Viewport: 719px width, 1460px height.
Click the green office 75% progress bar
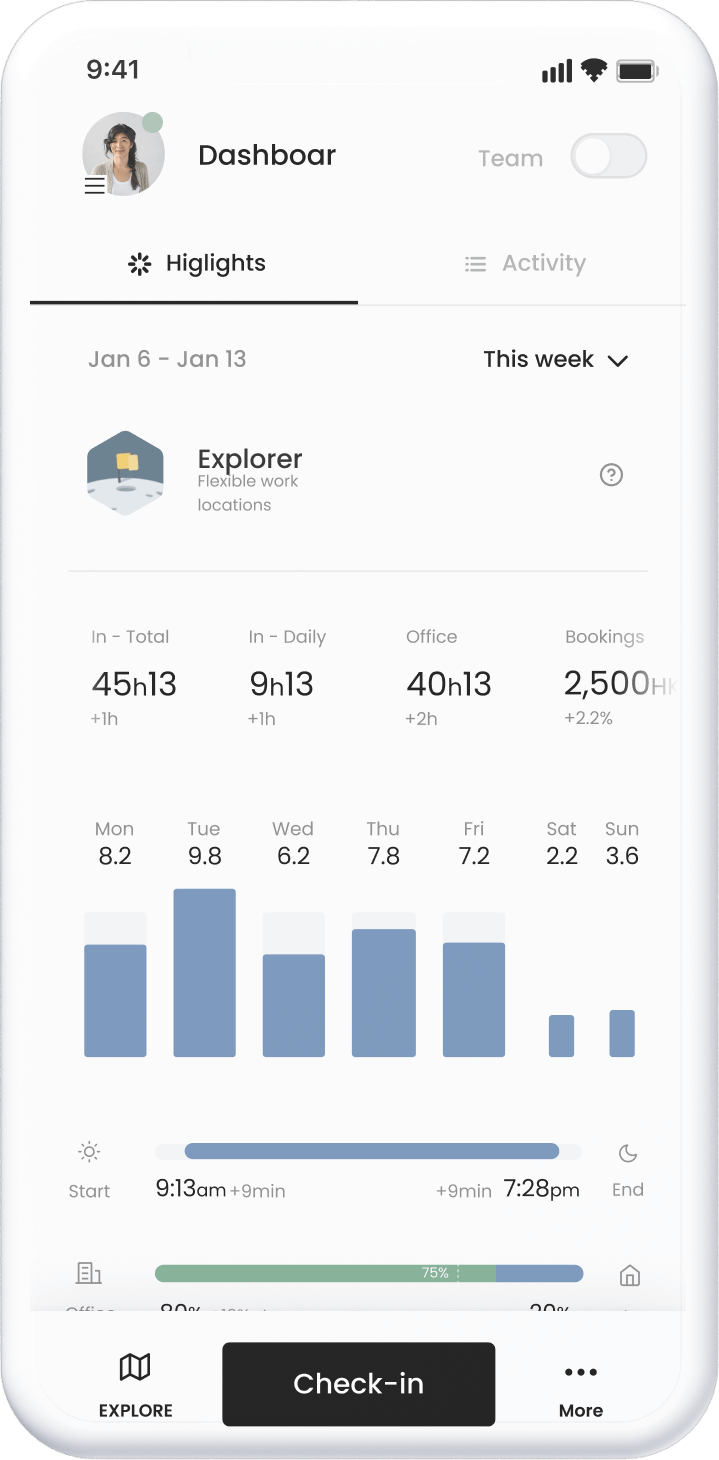tap(325, 1273)
